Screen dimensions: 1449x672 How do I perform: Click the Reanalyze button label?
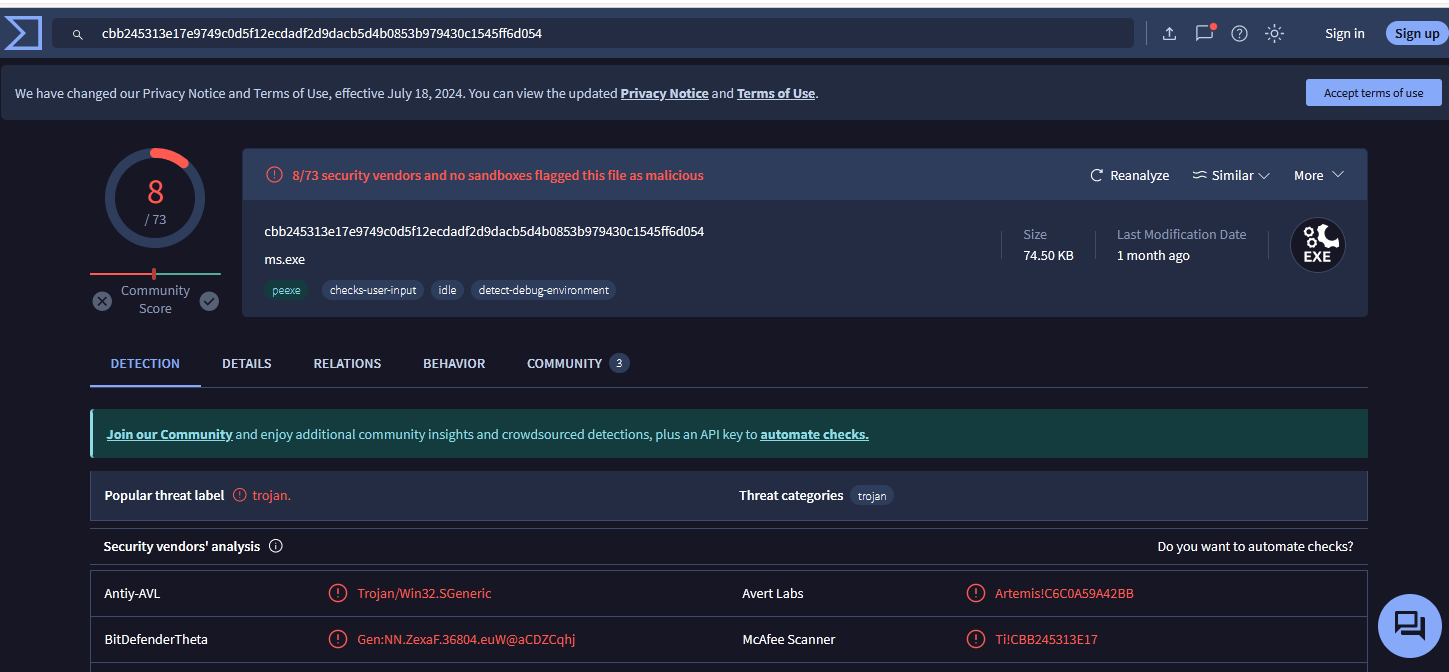tap(1139, 175)
